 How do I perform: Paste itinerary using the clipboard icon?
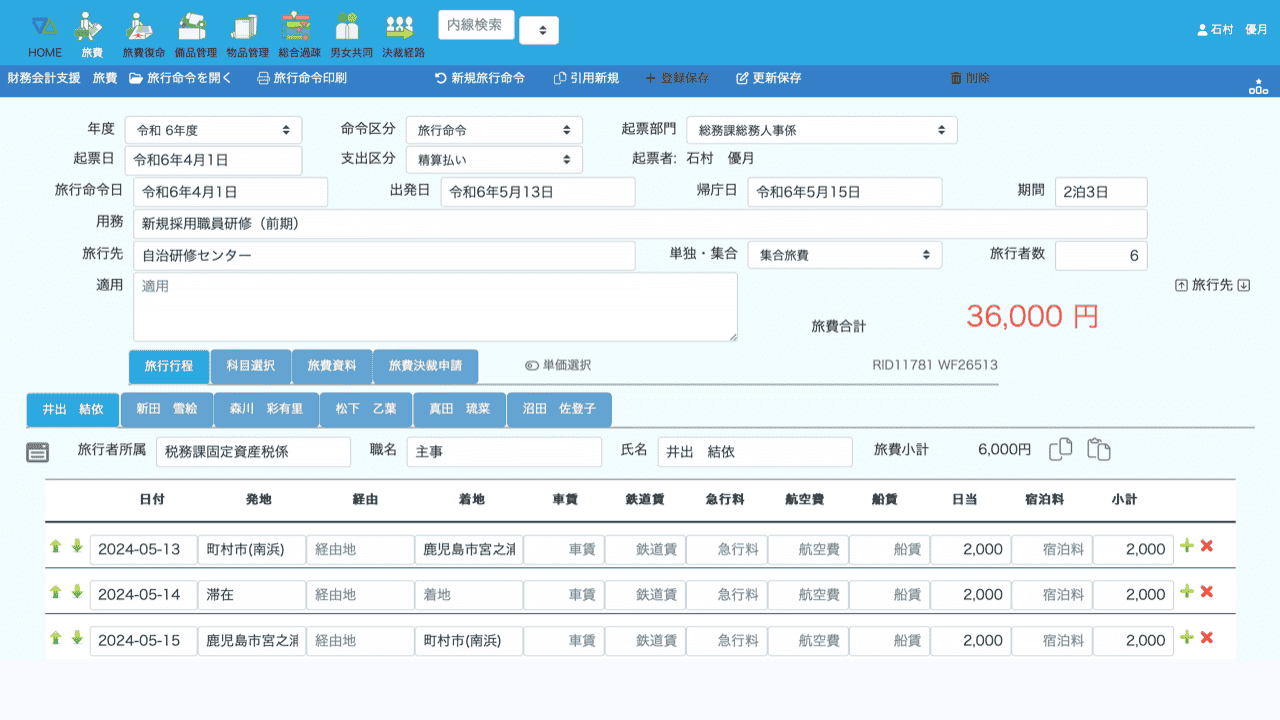tap(1099, 450)
